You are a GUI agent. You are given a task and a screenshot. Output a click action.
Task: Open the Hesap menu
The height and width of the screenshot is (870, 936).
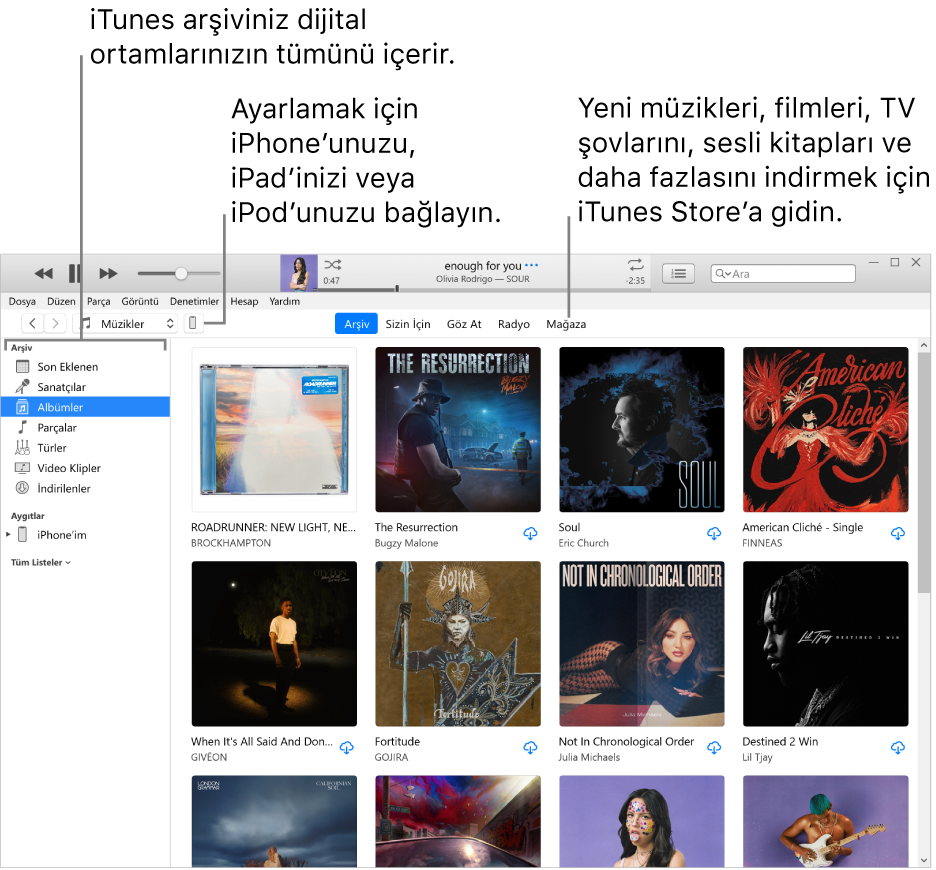tap(243, 301)
